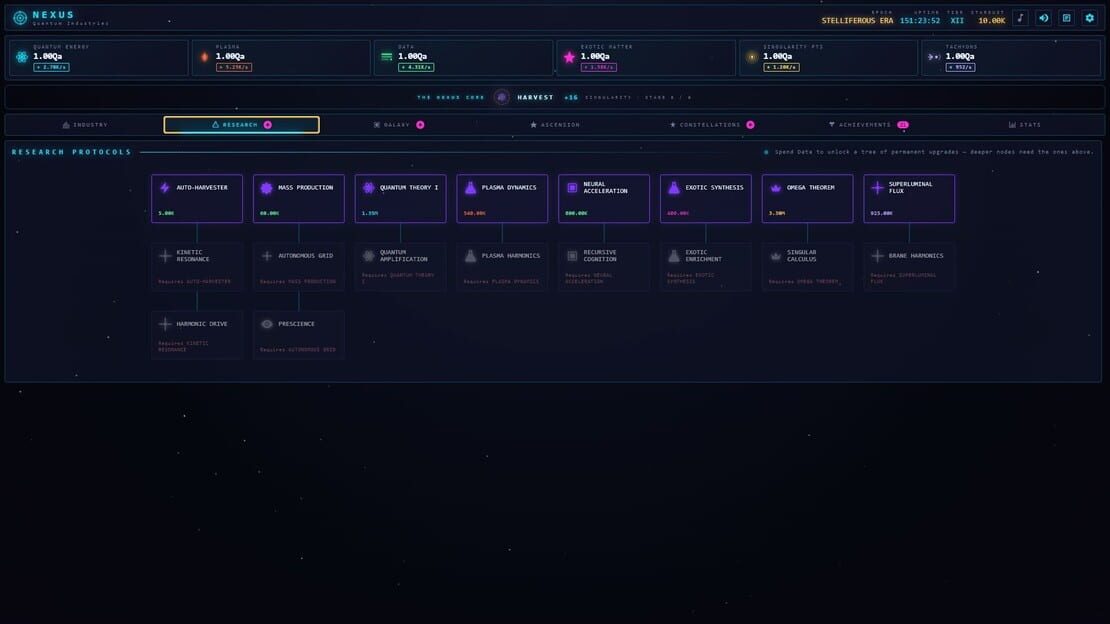
Task: Click the Exotic Matter star icon
Action: (x=569, y=57)
